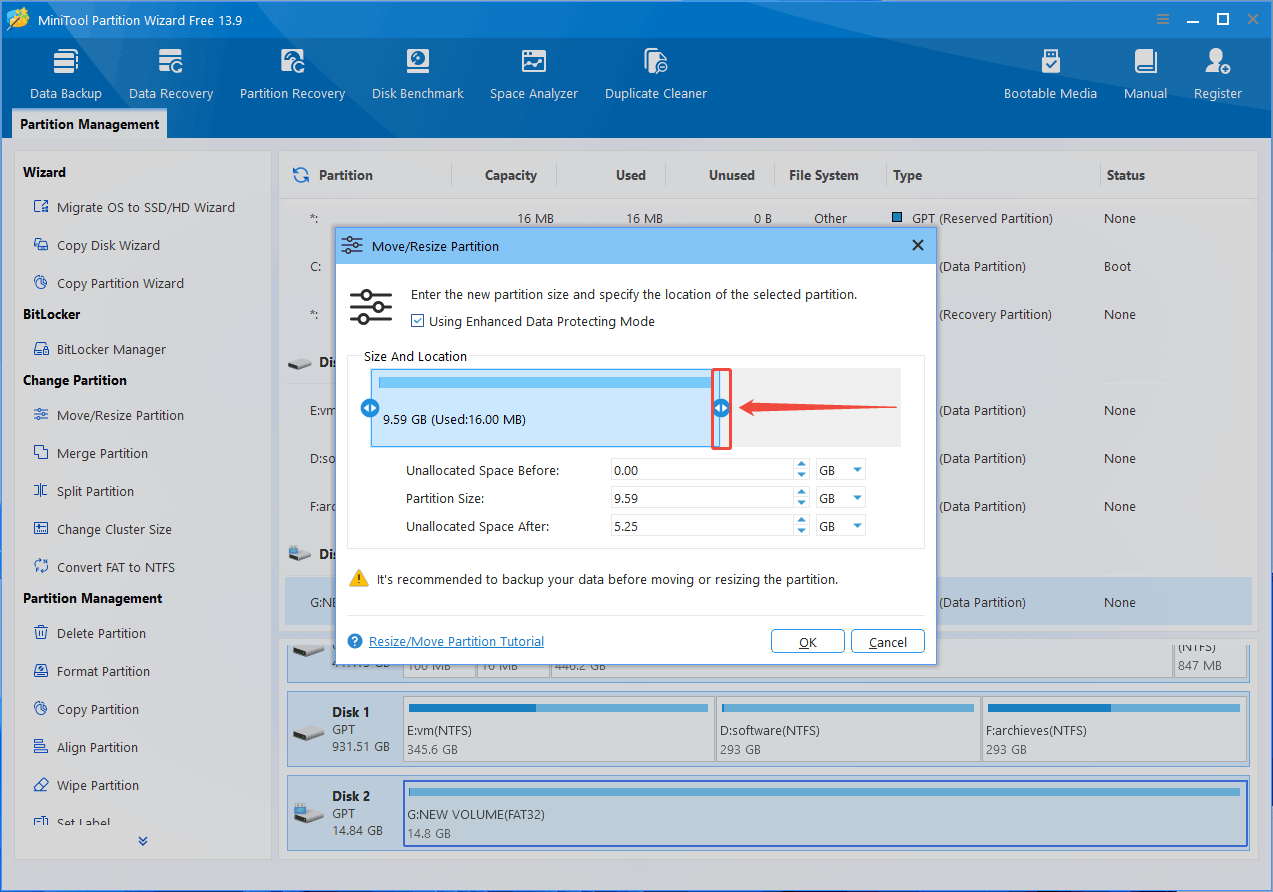
Task: Expand more sidebar actions with the double chevron
Action: pos(143,841)
